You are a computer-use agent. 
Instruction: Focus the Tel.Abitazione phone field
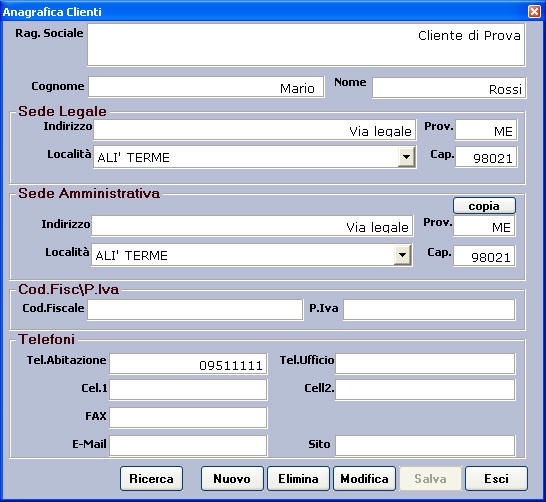[188, 364]
